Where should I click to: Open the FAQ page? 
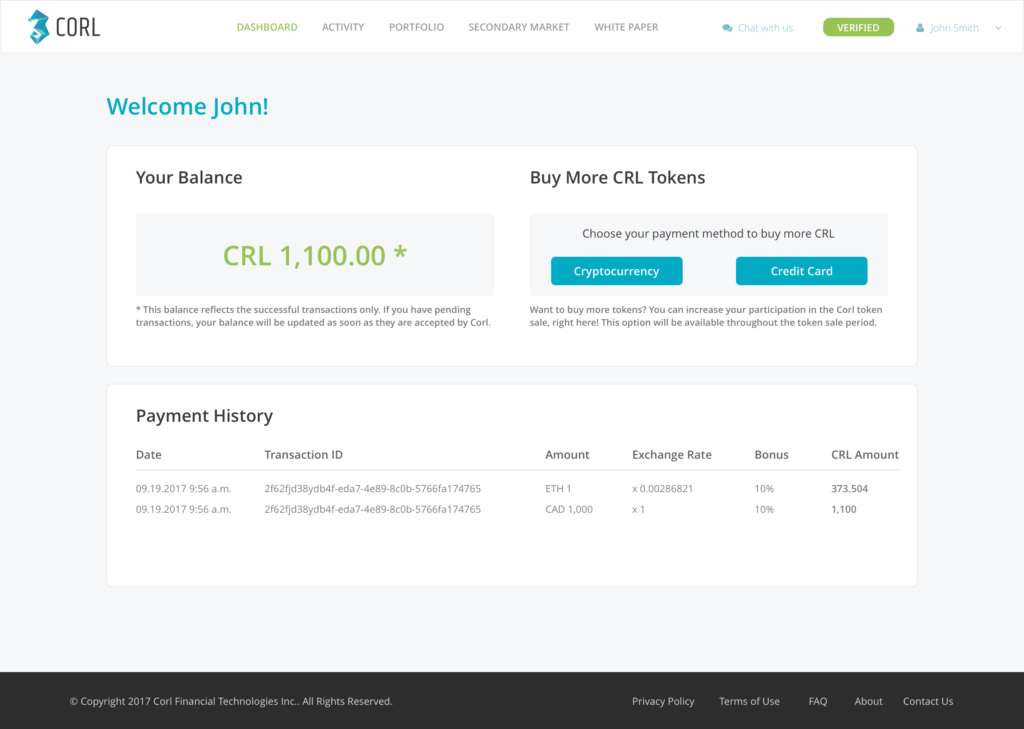[x=817, y=701]
